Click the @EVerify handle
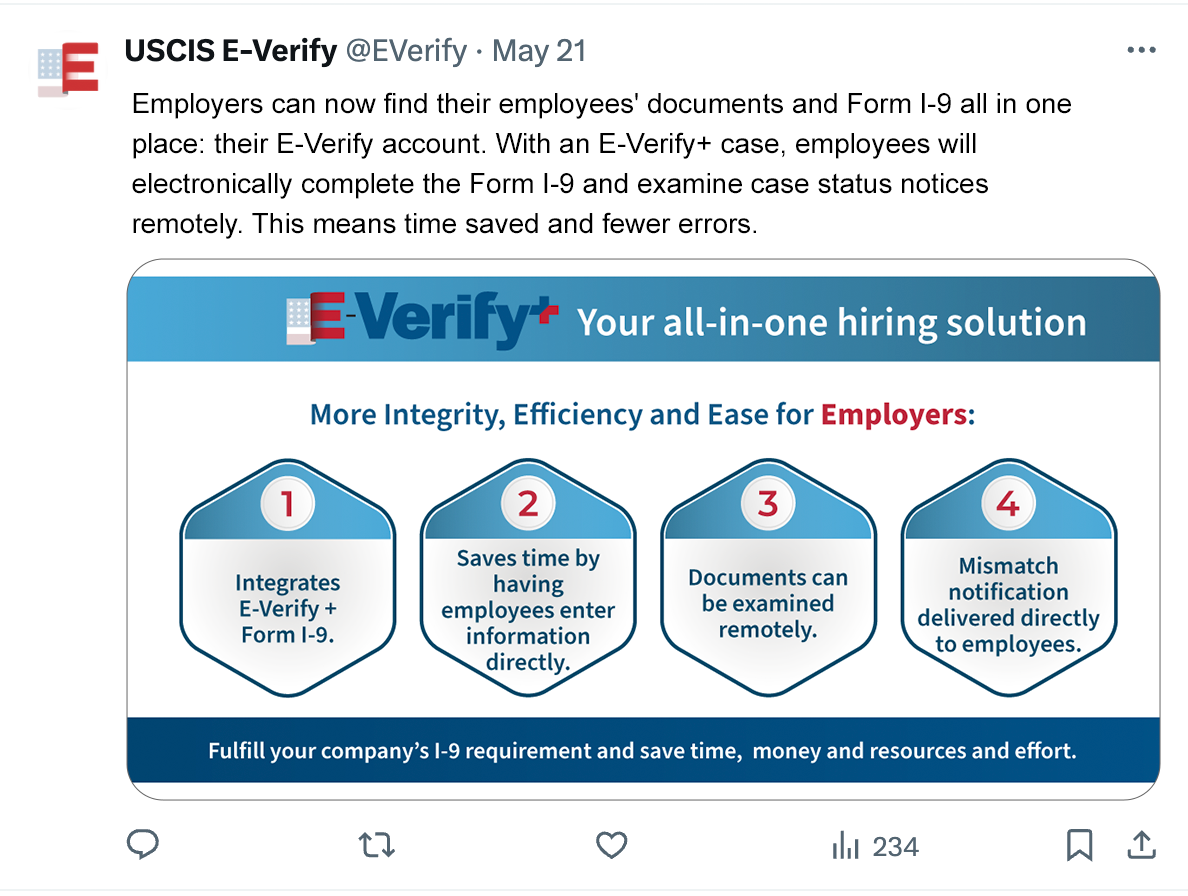1188x896 pixels. pyautogui.click(x=406, y=51)
